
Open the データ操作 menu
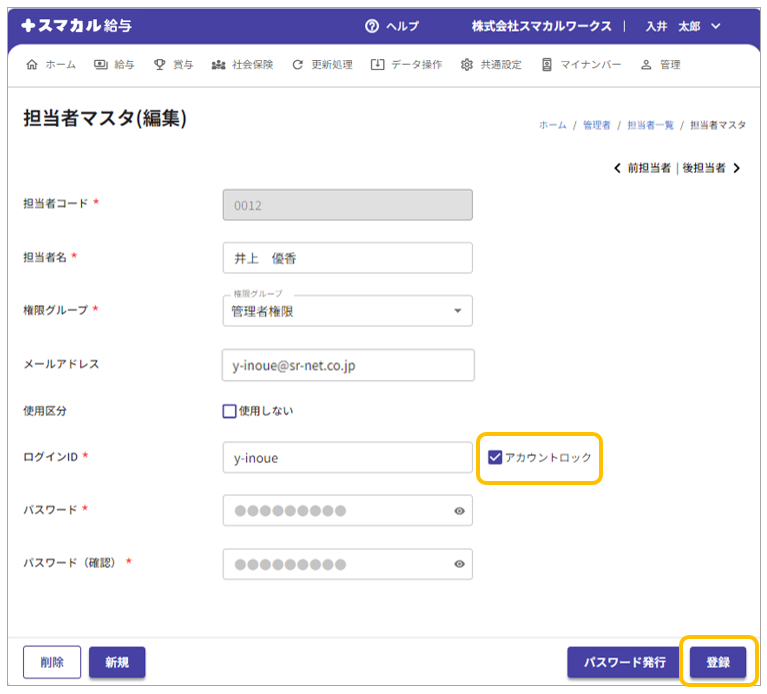click(406, 65)
